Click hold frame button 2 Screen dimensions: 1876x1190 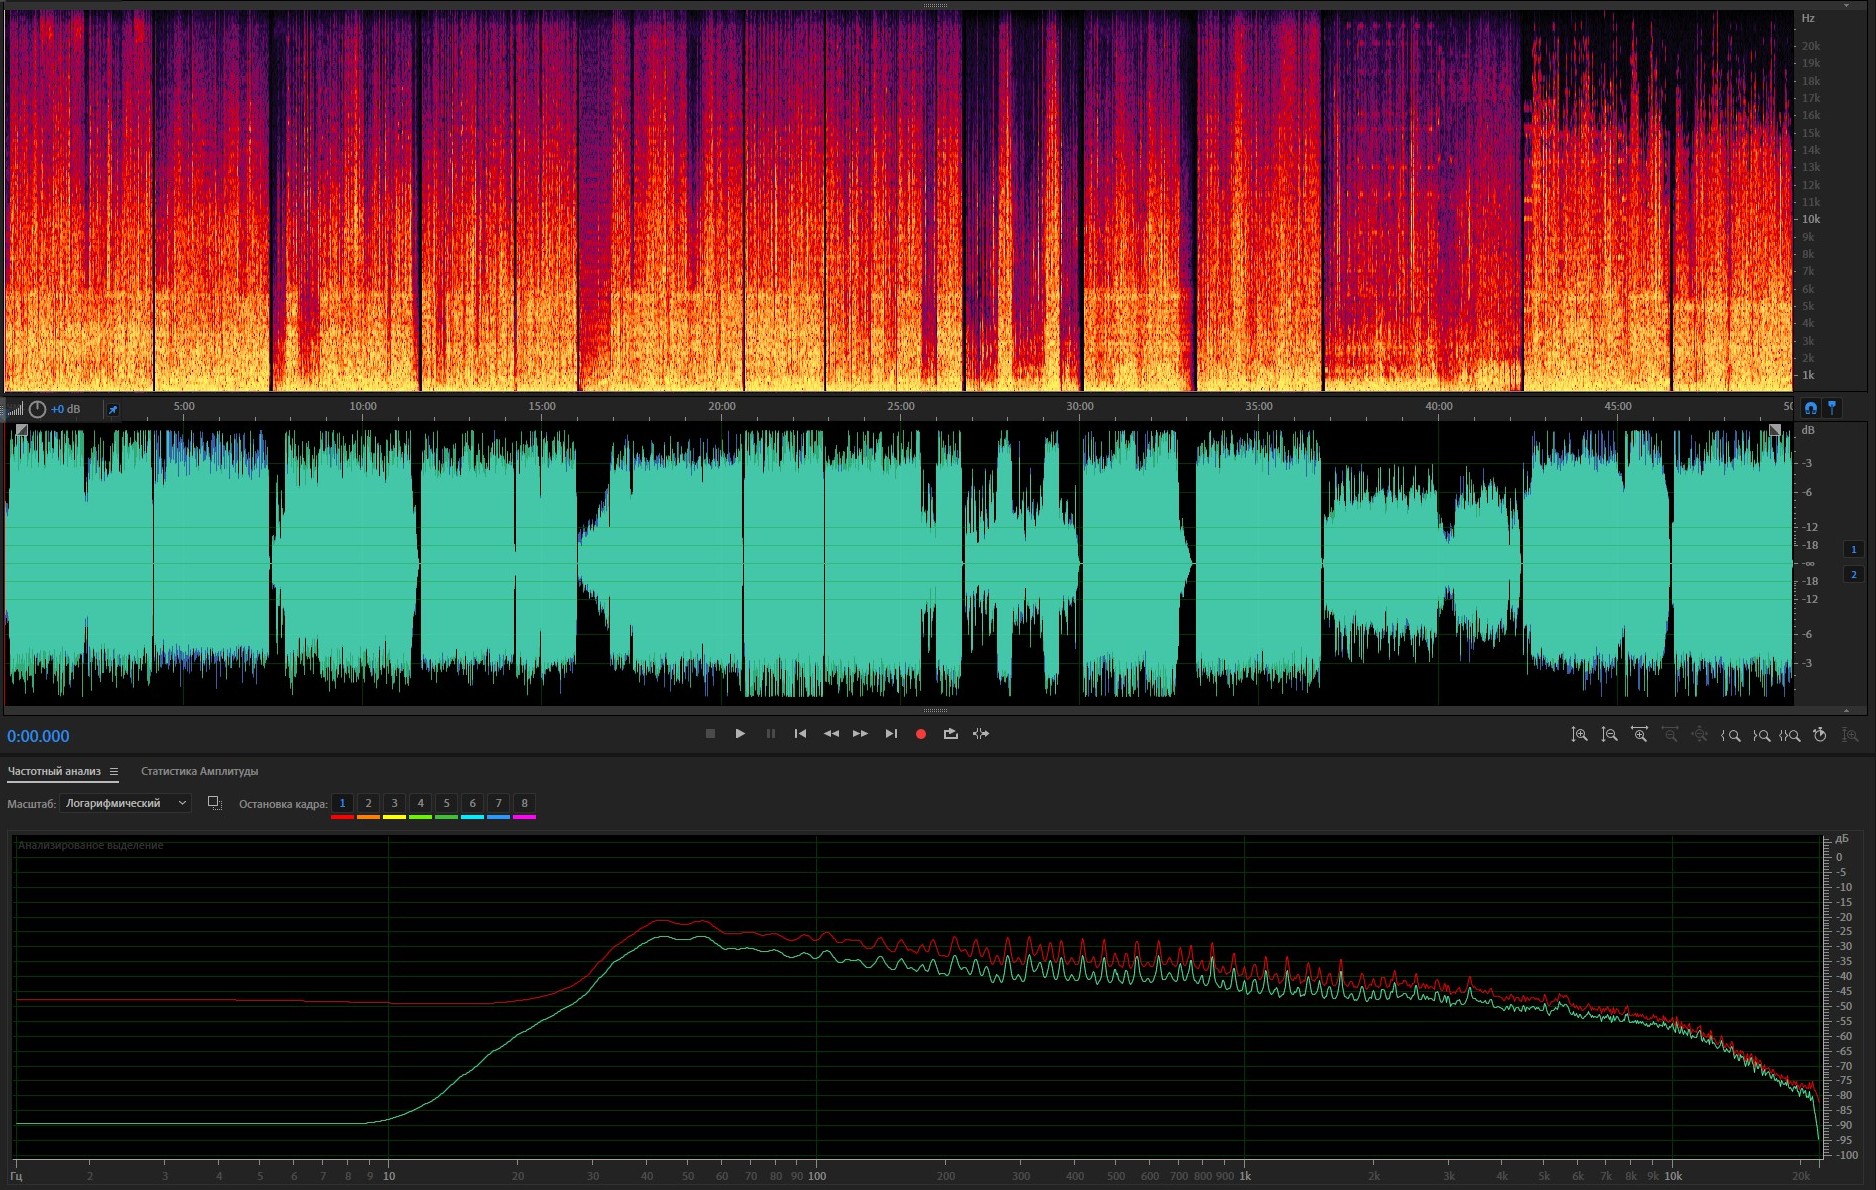(x=368, y=803)
